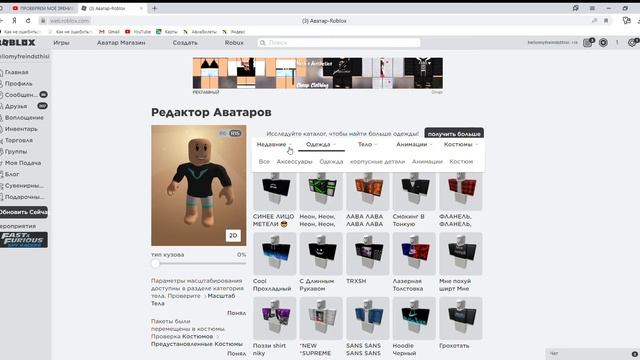Open the Проверка Костюмов link
Viewport: 640px width, 360px height.
(x=182, y=336)
